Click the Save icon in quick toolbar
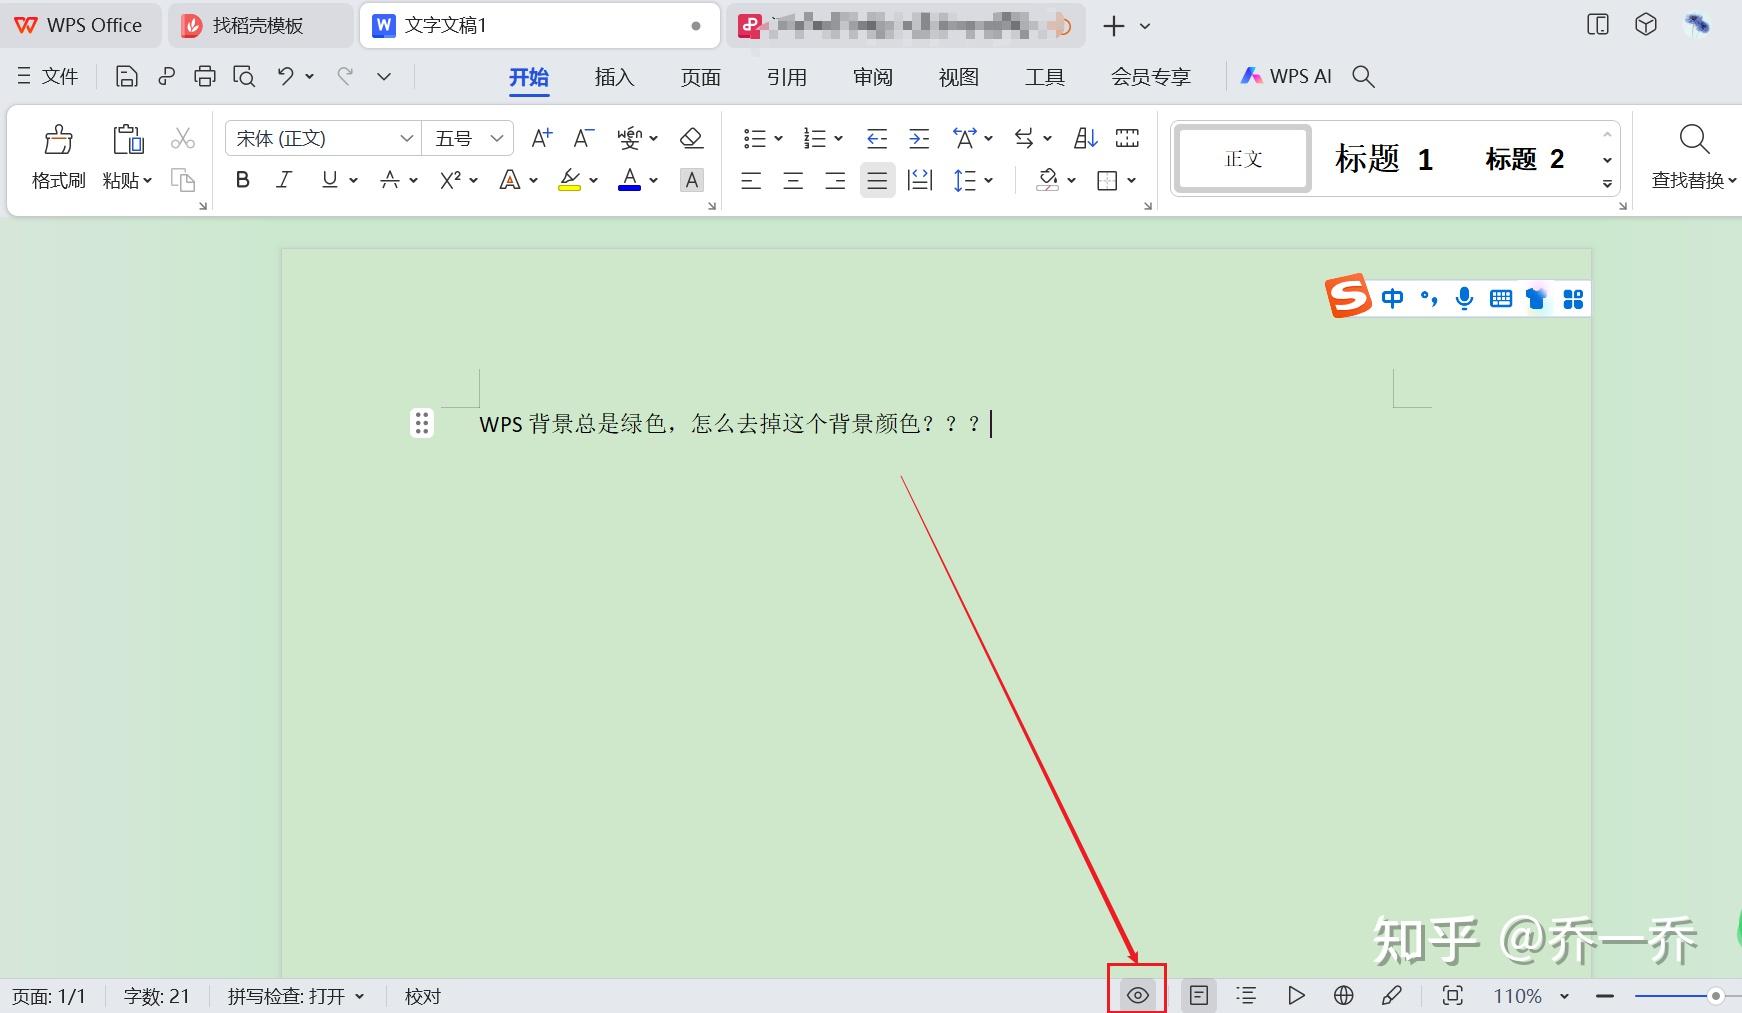 126,76
